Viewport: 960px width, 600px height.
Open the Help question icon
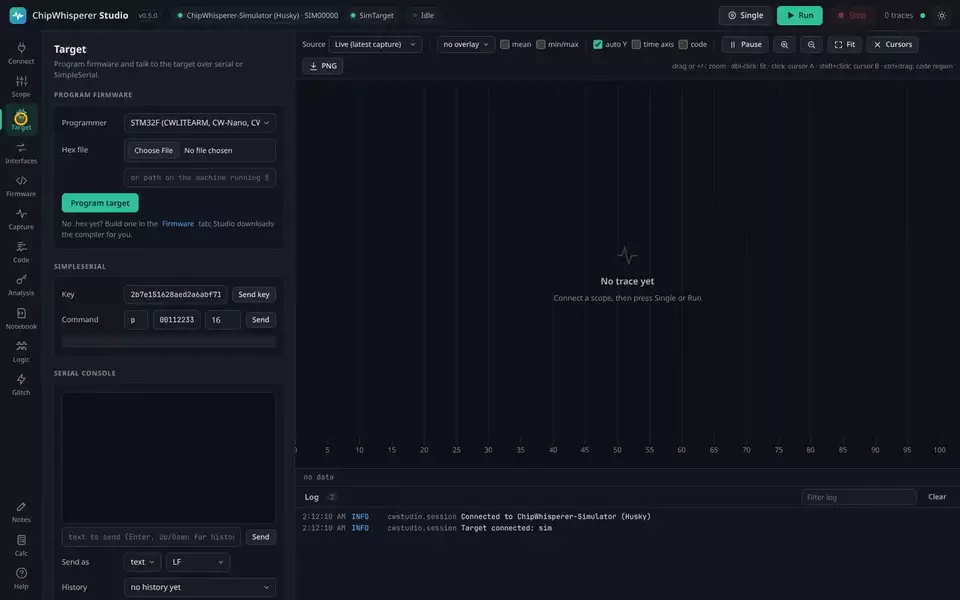pos(21,578)
